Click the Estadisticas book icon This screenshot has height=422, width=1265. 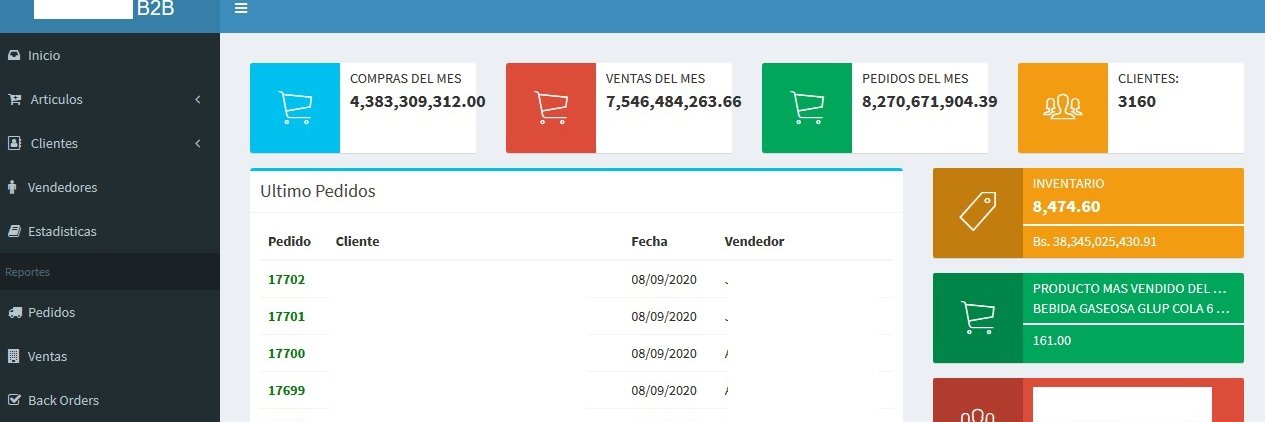click(13, 231)
